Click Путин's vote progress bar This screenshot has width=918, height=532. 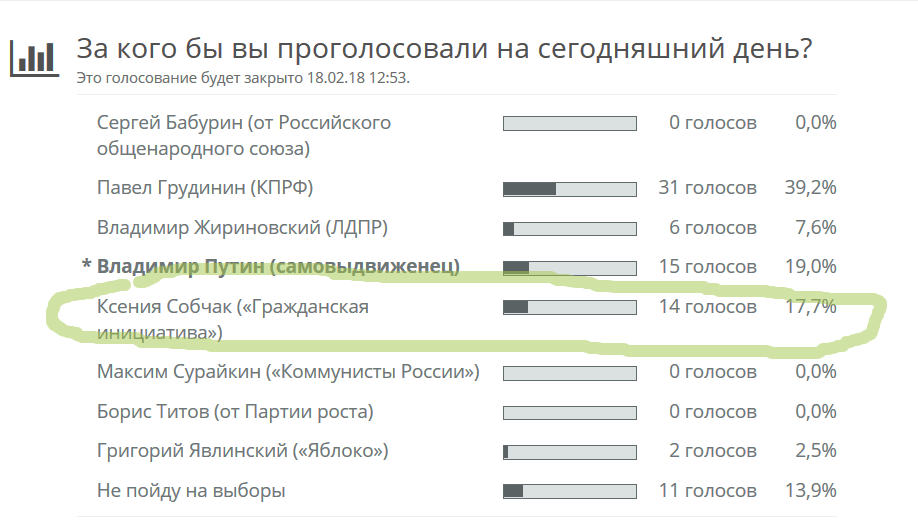pyautogui.click(x=569, y=268)
